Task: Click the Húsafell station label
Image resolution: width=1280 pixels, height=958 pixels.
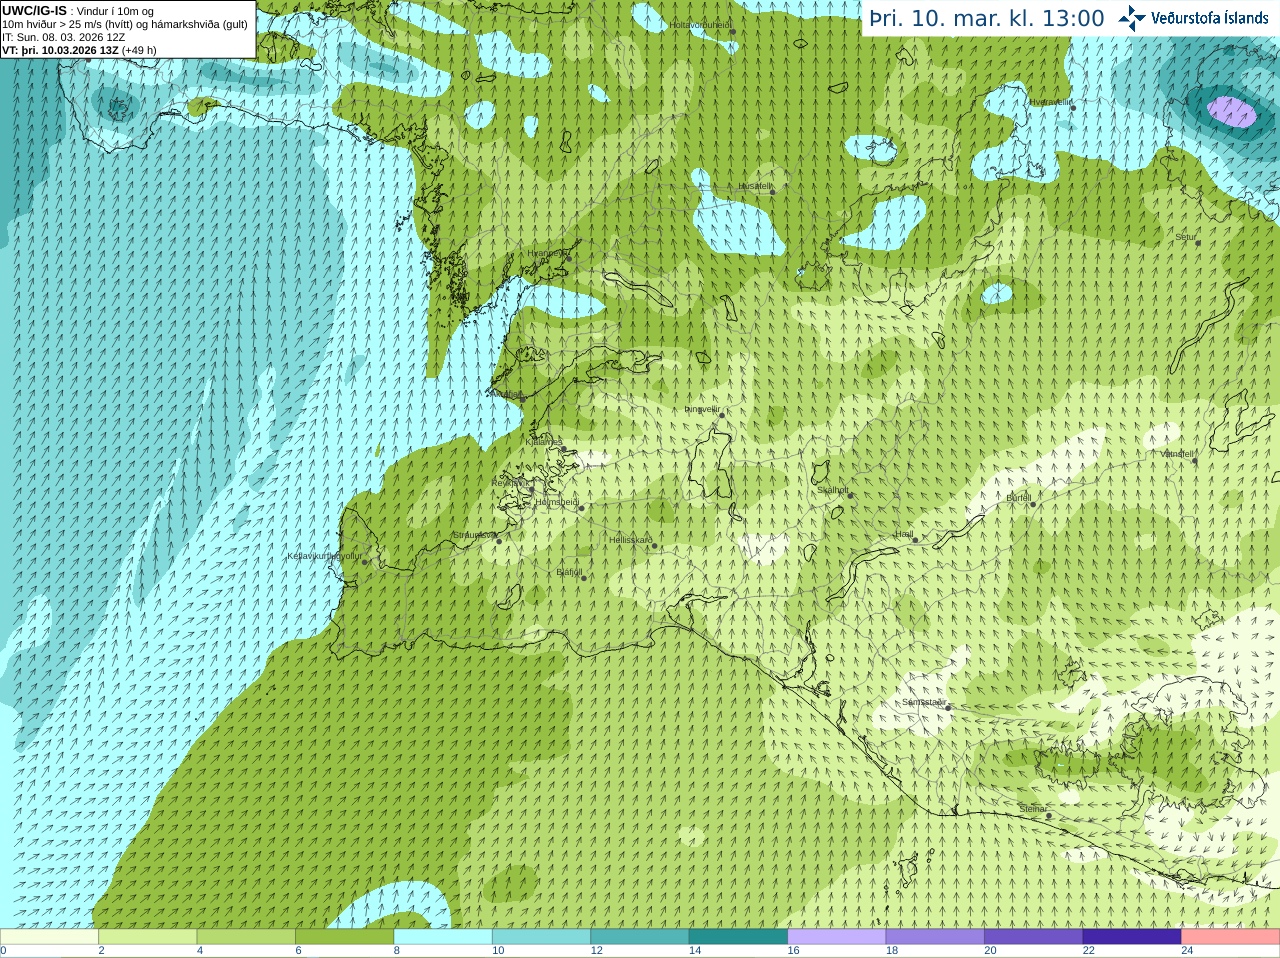Action: [x=755, y=186]
